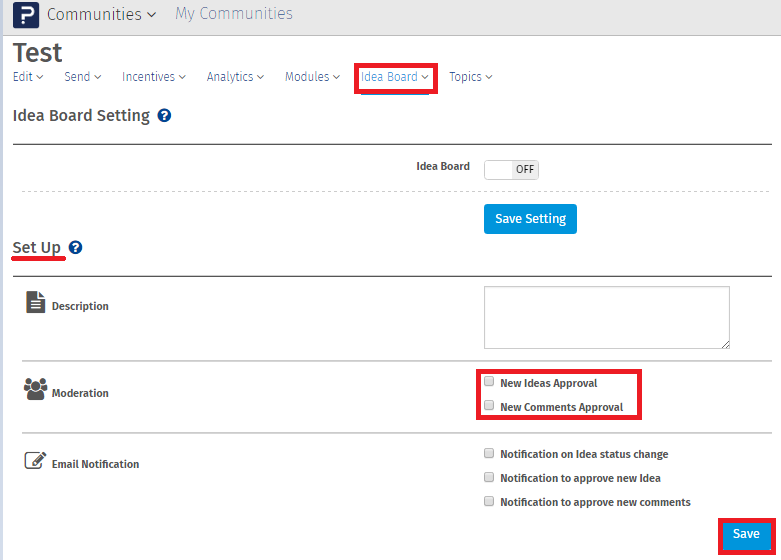Viewport: 781px width, 560px height.
Task: Tick Notification on Idea status change
Action: click(x=489, y=453)
